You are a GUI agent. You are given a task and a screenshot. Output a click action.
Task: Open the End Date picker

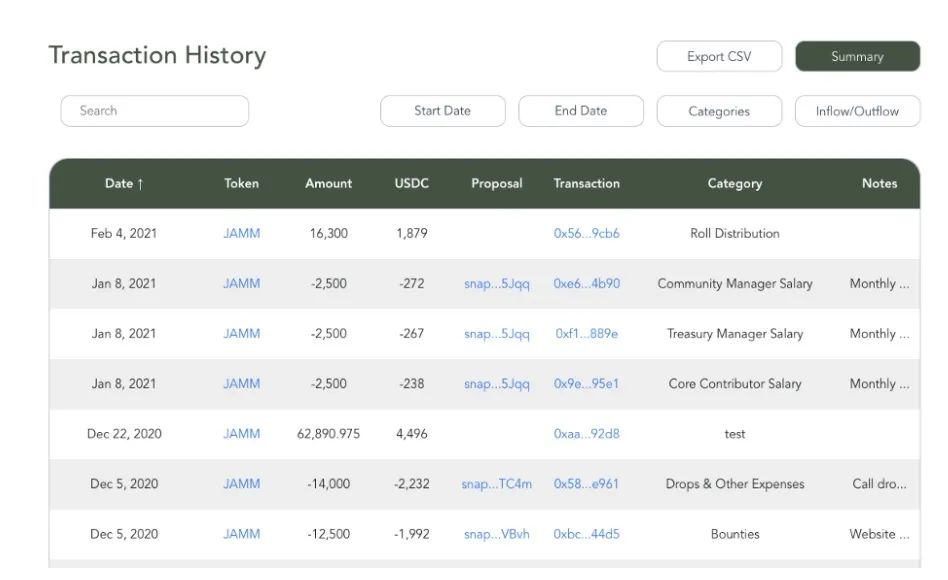580,111
